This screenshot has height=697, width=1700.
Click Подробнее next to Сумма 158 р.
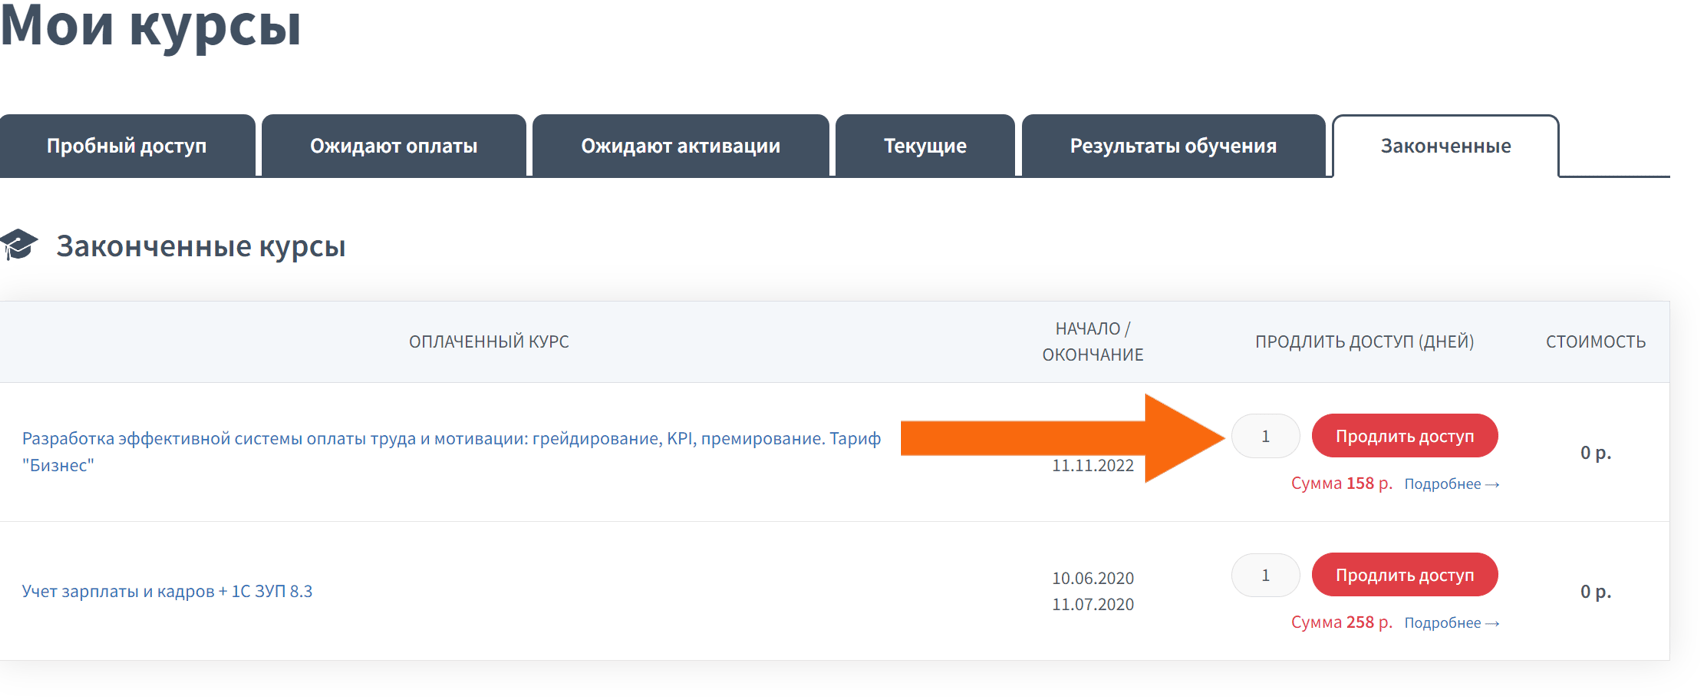[x=1451, y=484]
